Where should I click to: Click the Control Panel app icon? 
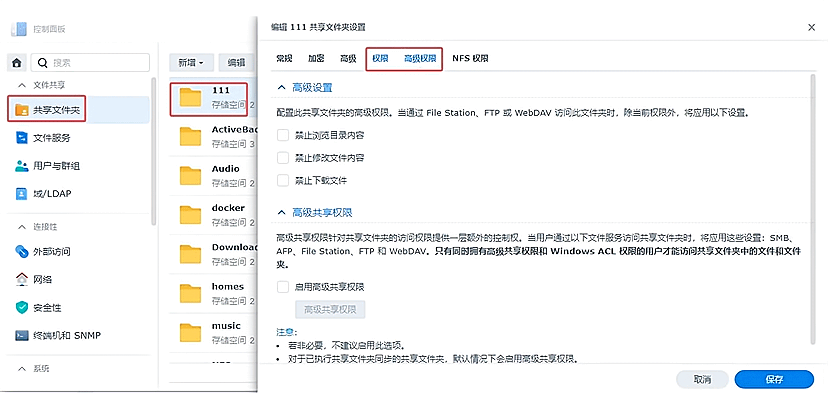19,29
